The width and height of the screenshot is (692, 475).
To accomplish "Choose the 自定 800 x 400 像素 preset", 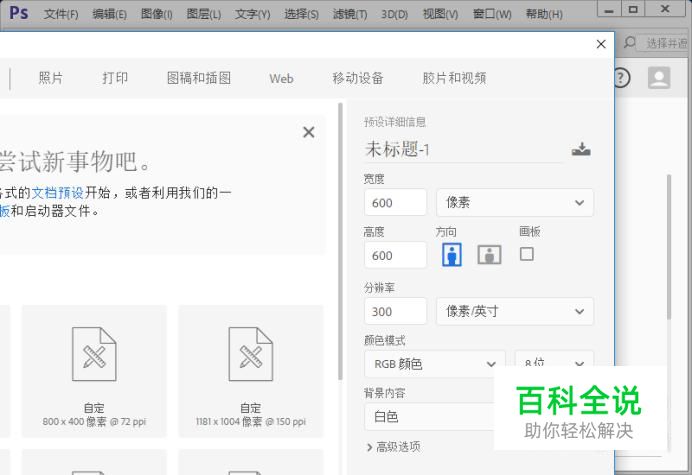I will (x=94, y=371).
